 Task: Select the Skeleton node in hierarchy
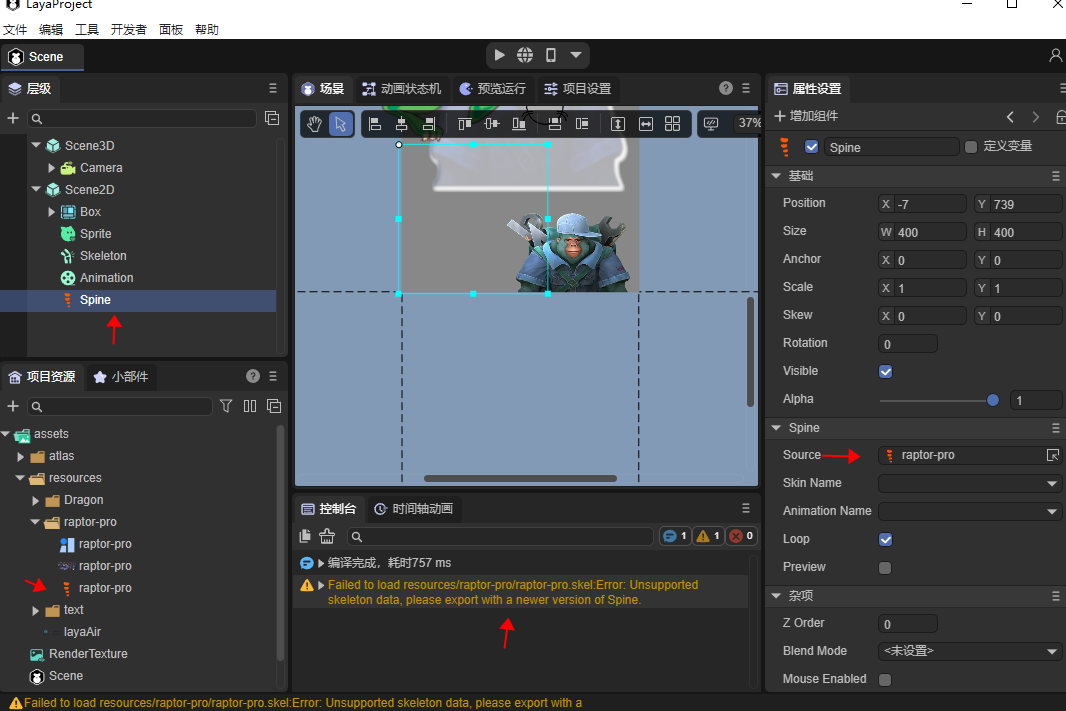pos(103,256)
